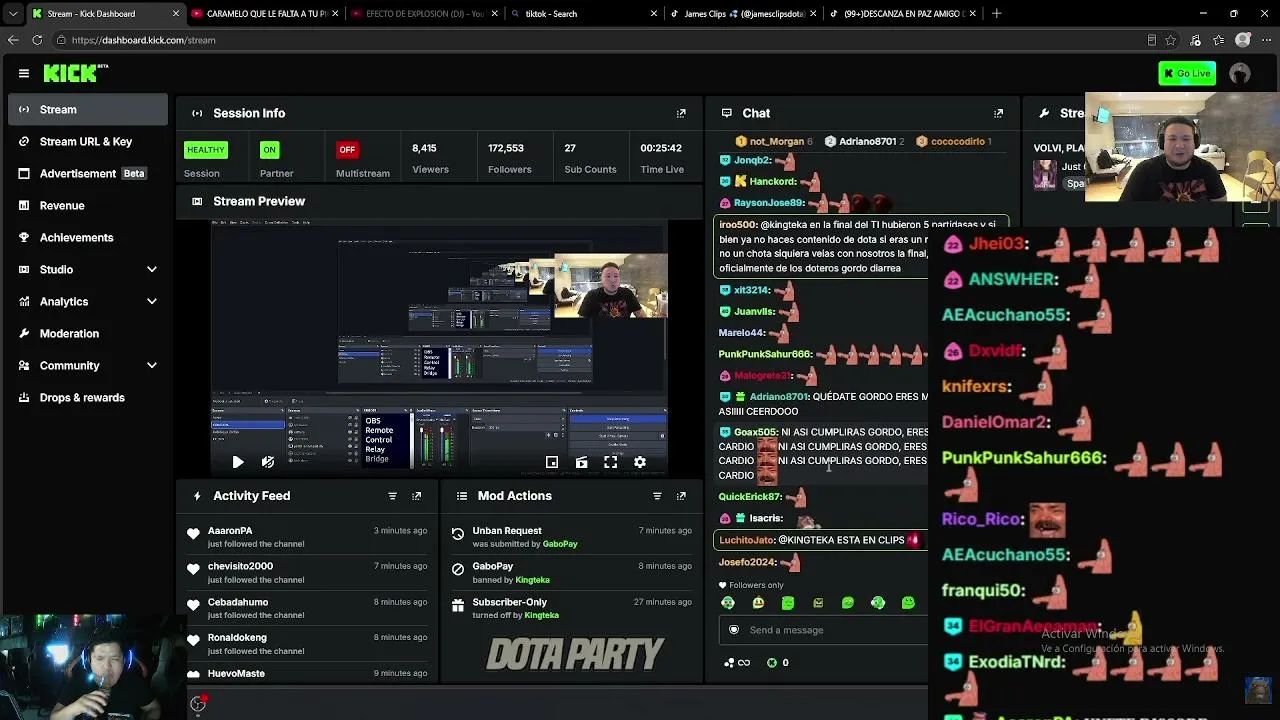Switch to the tiktok - Search browser tab
Viewport: 1280px width, 720px height.
pyautogui.click(x=584, y=14)
